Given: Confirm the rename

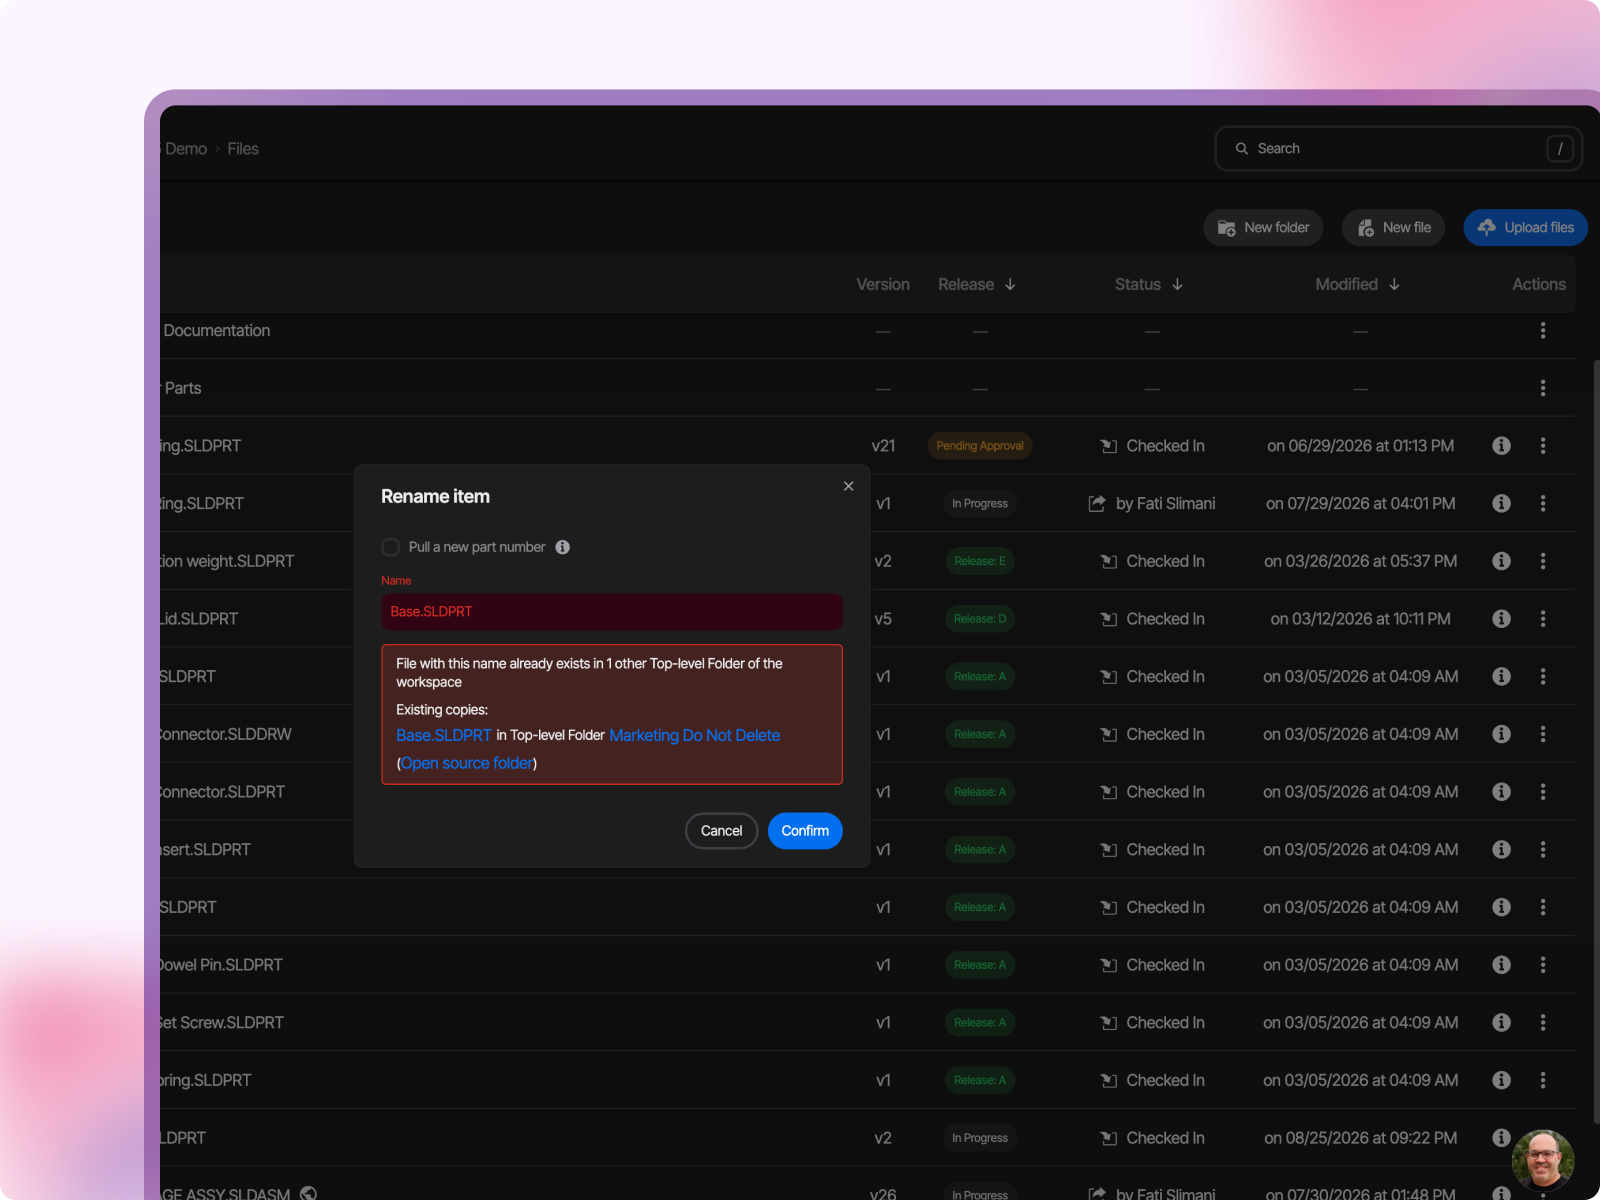Looking at the screenshot, I should pos(805,831).
